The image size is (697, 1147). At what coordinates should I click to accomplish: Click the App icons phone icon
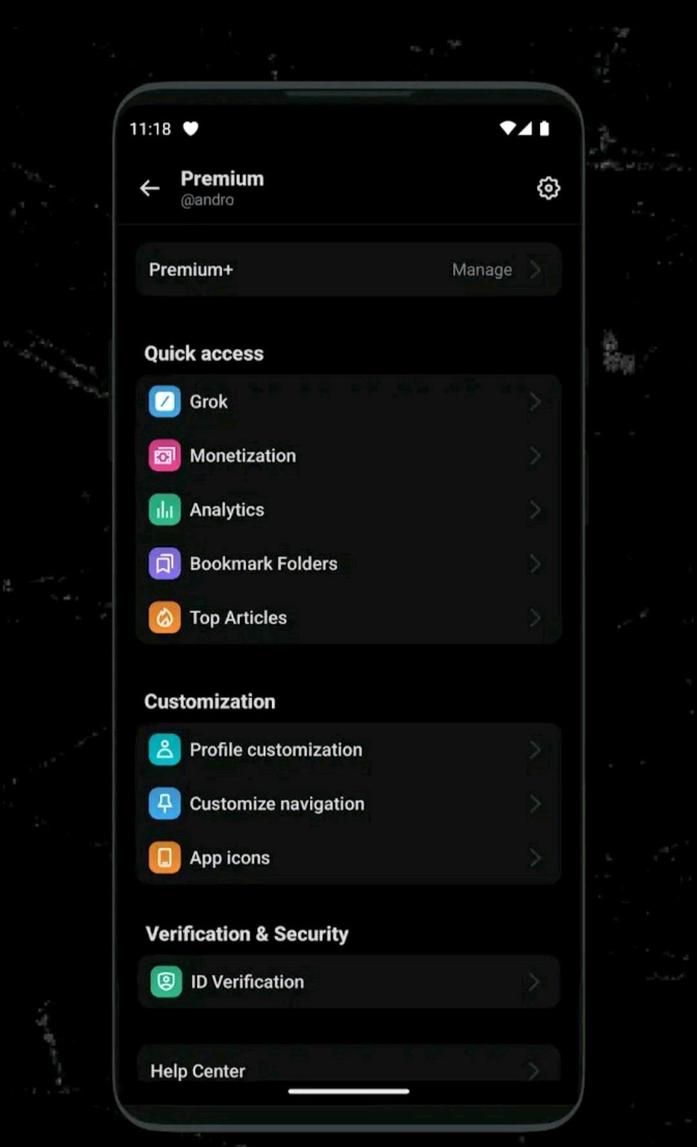[166, 857]
